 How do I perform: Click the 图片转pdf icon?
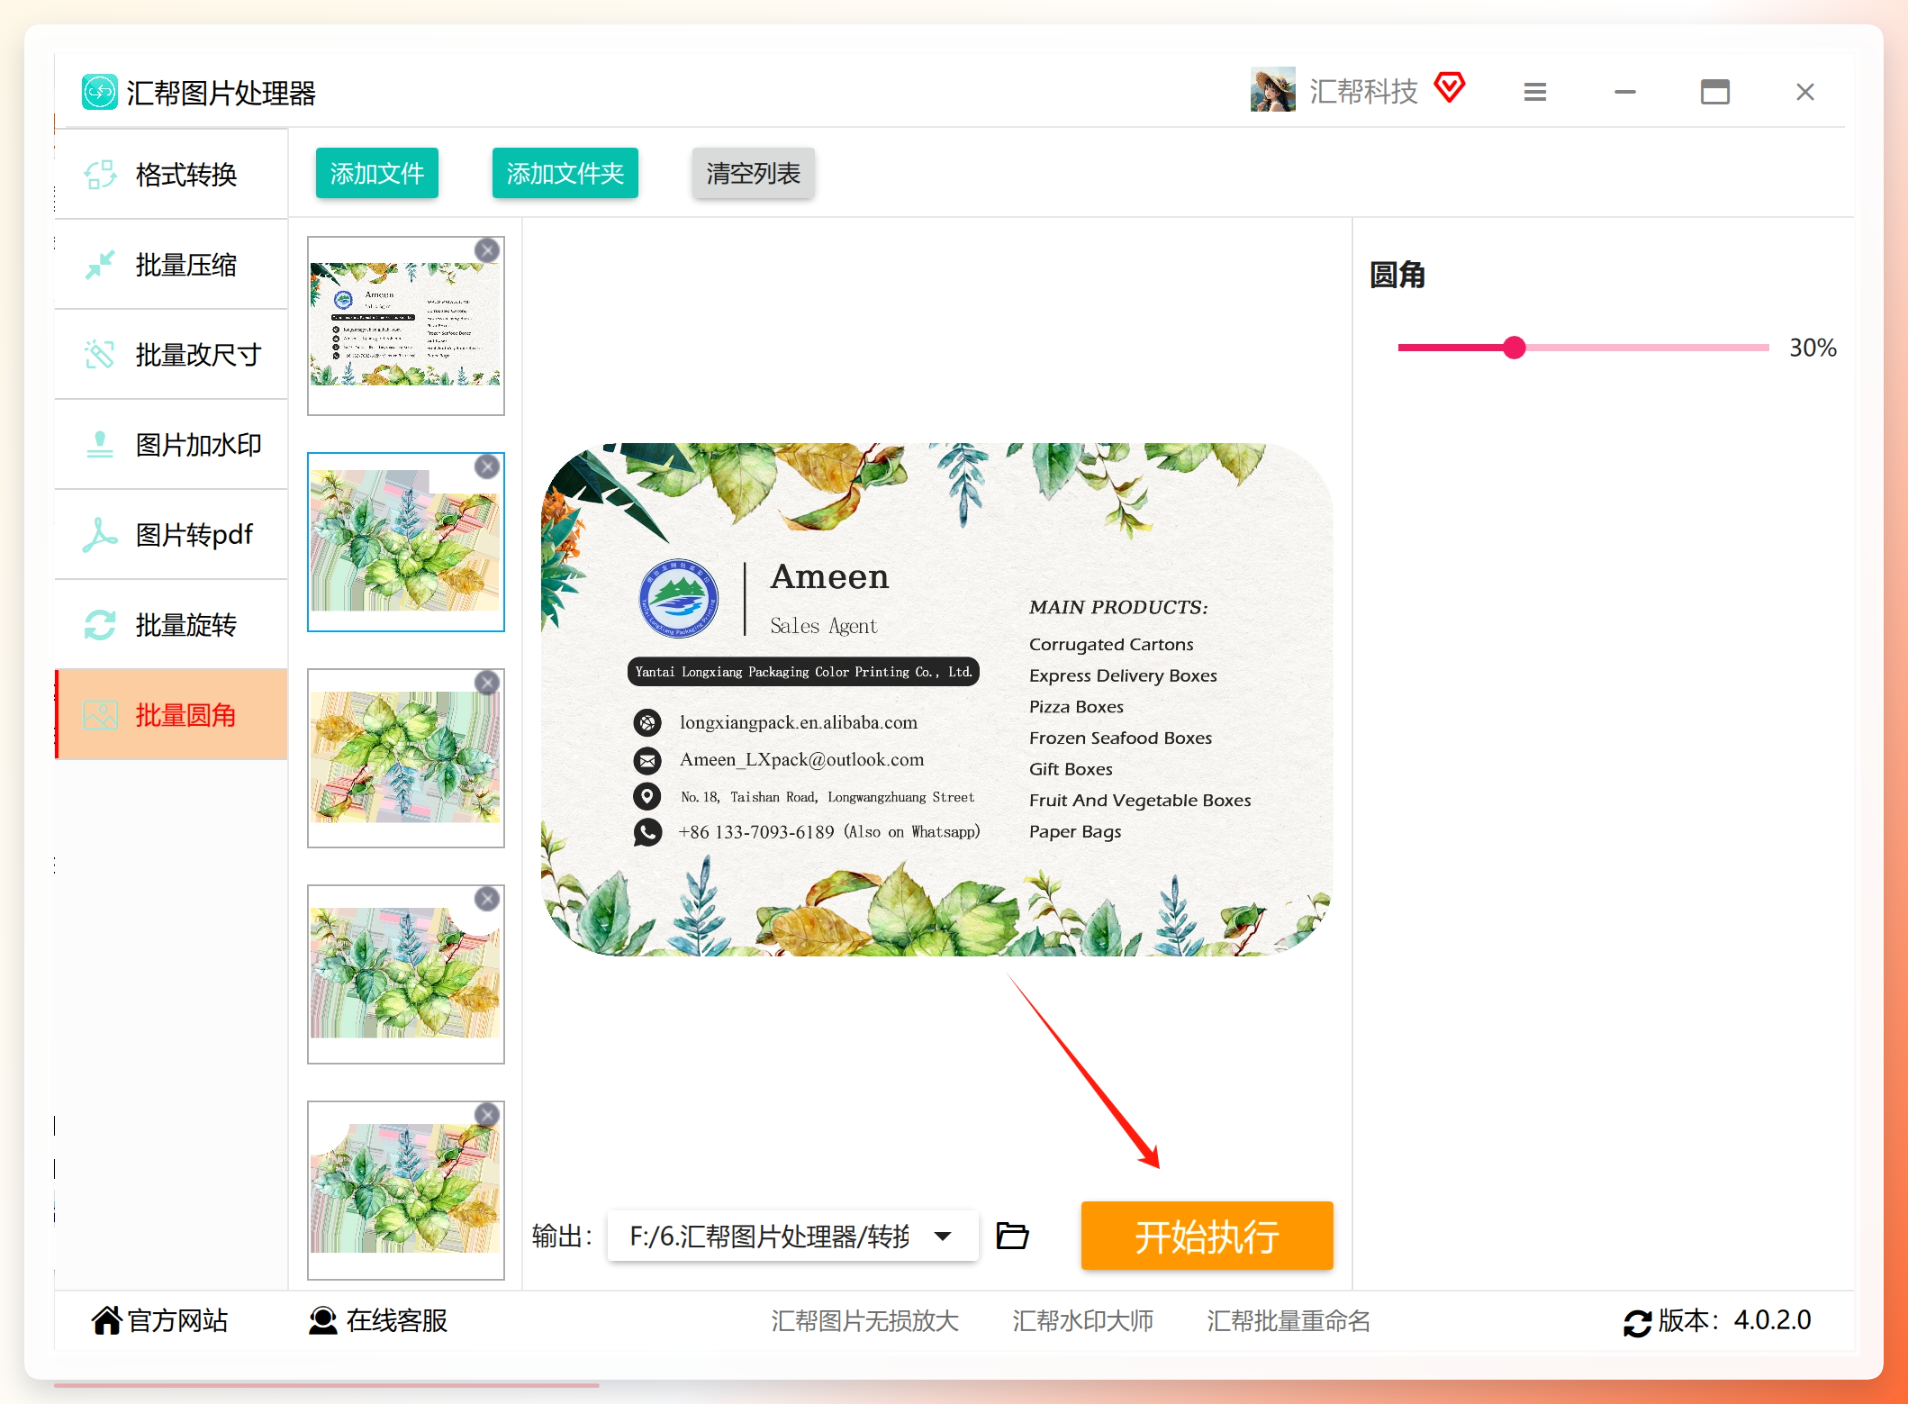[100, 535]
